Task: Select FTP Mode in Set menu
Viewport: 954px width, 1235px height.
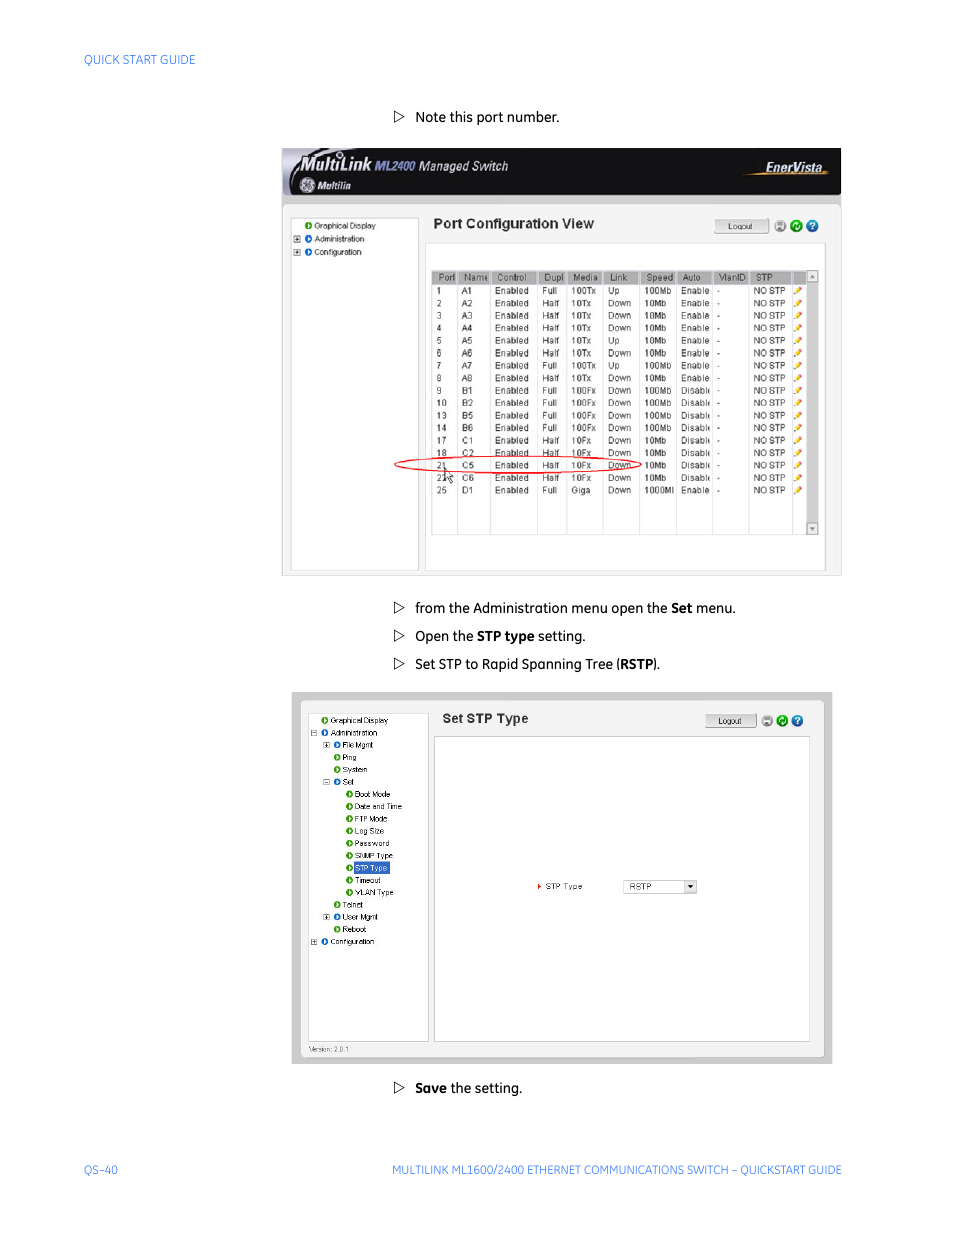Action: [x=371, y=819]
